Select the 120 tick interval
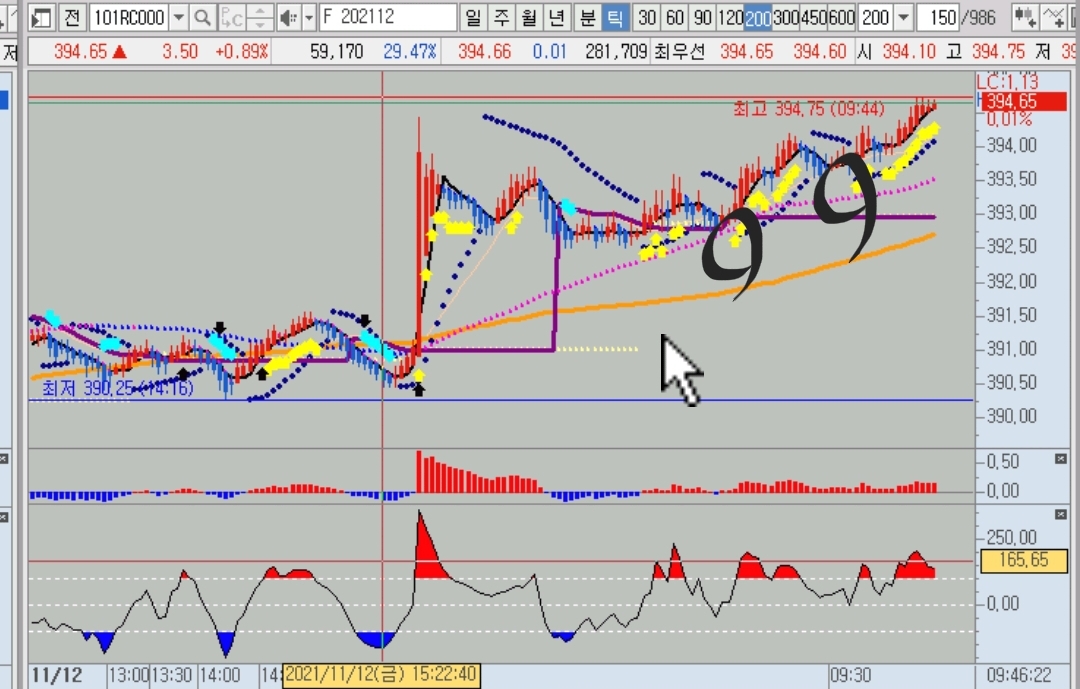Viewport: 1080px width, 689px height. [x=730, y=17]
